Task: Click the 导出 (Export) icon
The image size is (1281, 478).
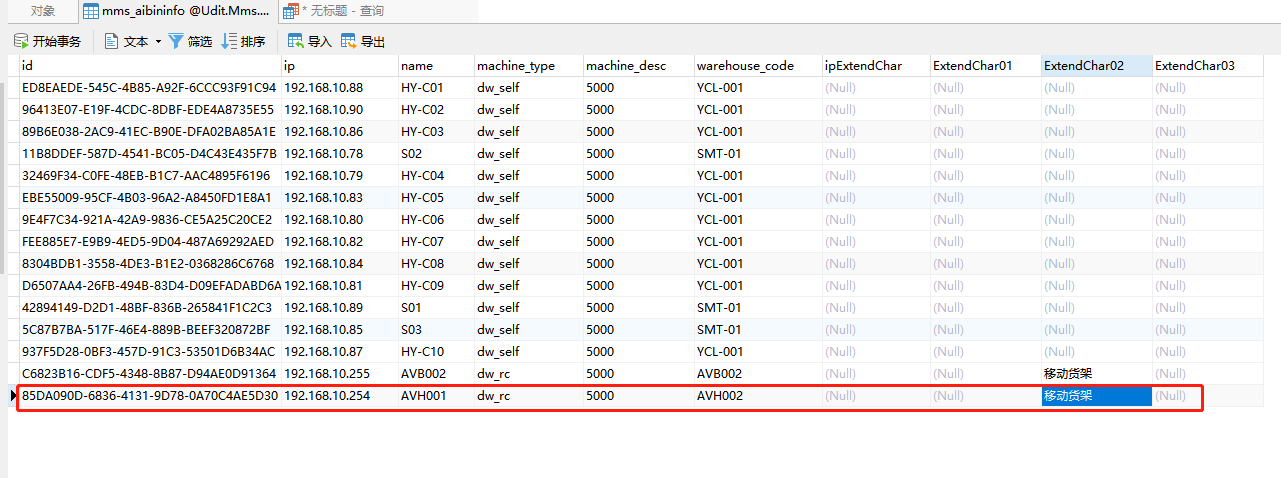Action: [x=349, y=41]
